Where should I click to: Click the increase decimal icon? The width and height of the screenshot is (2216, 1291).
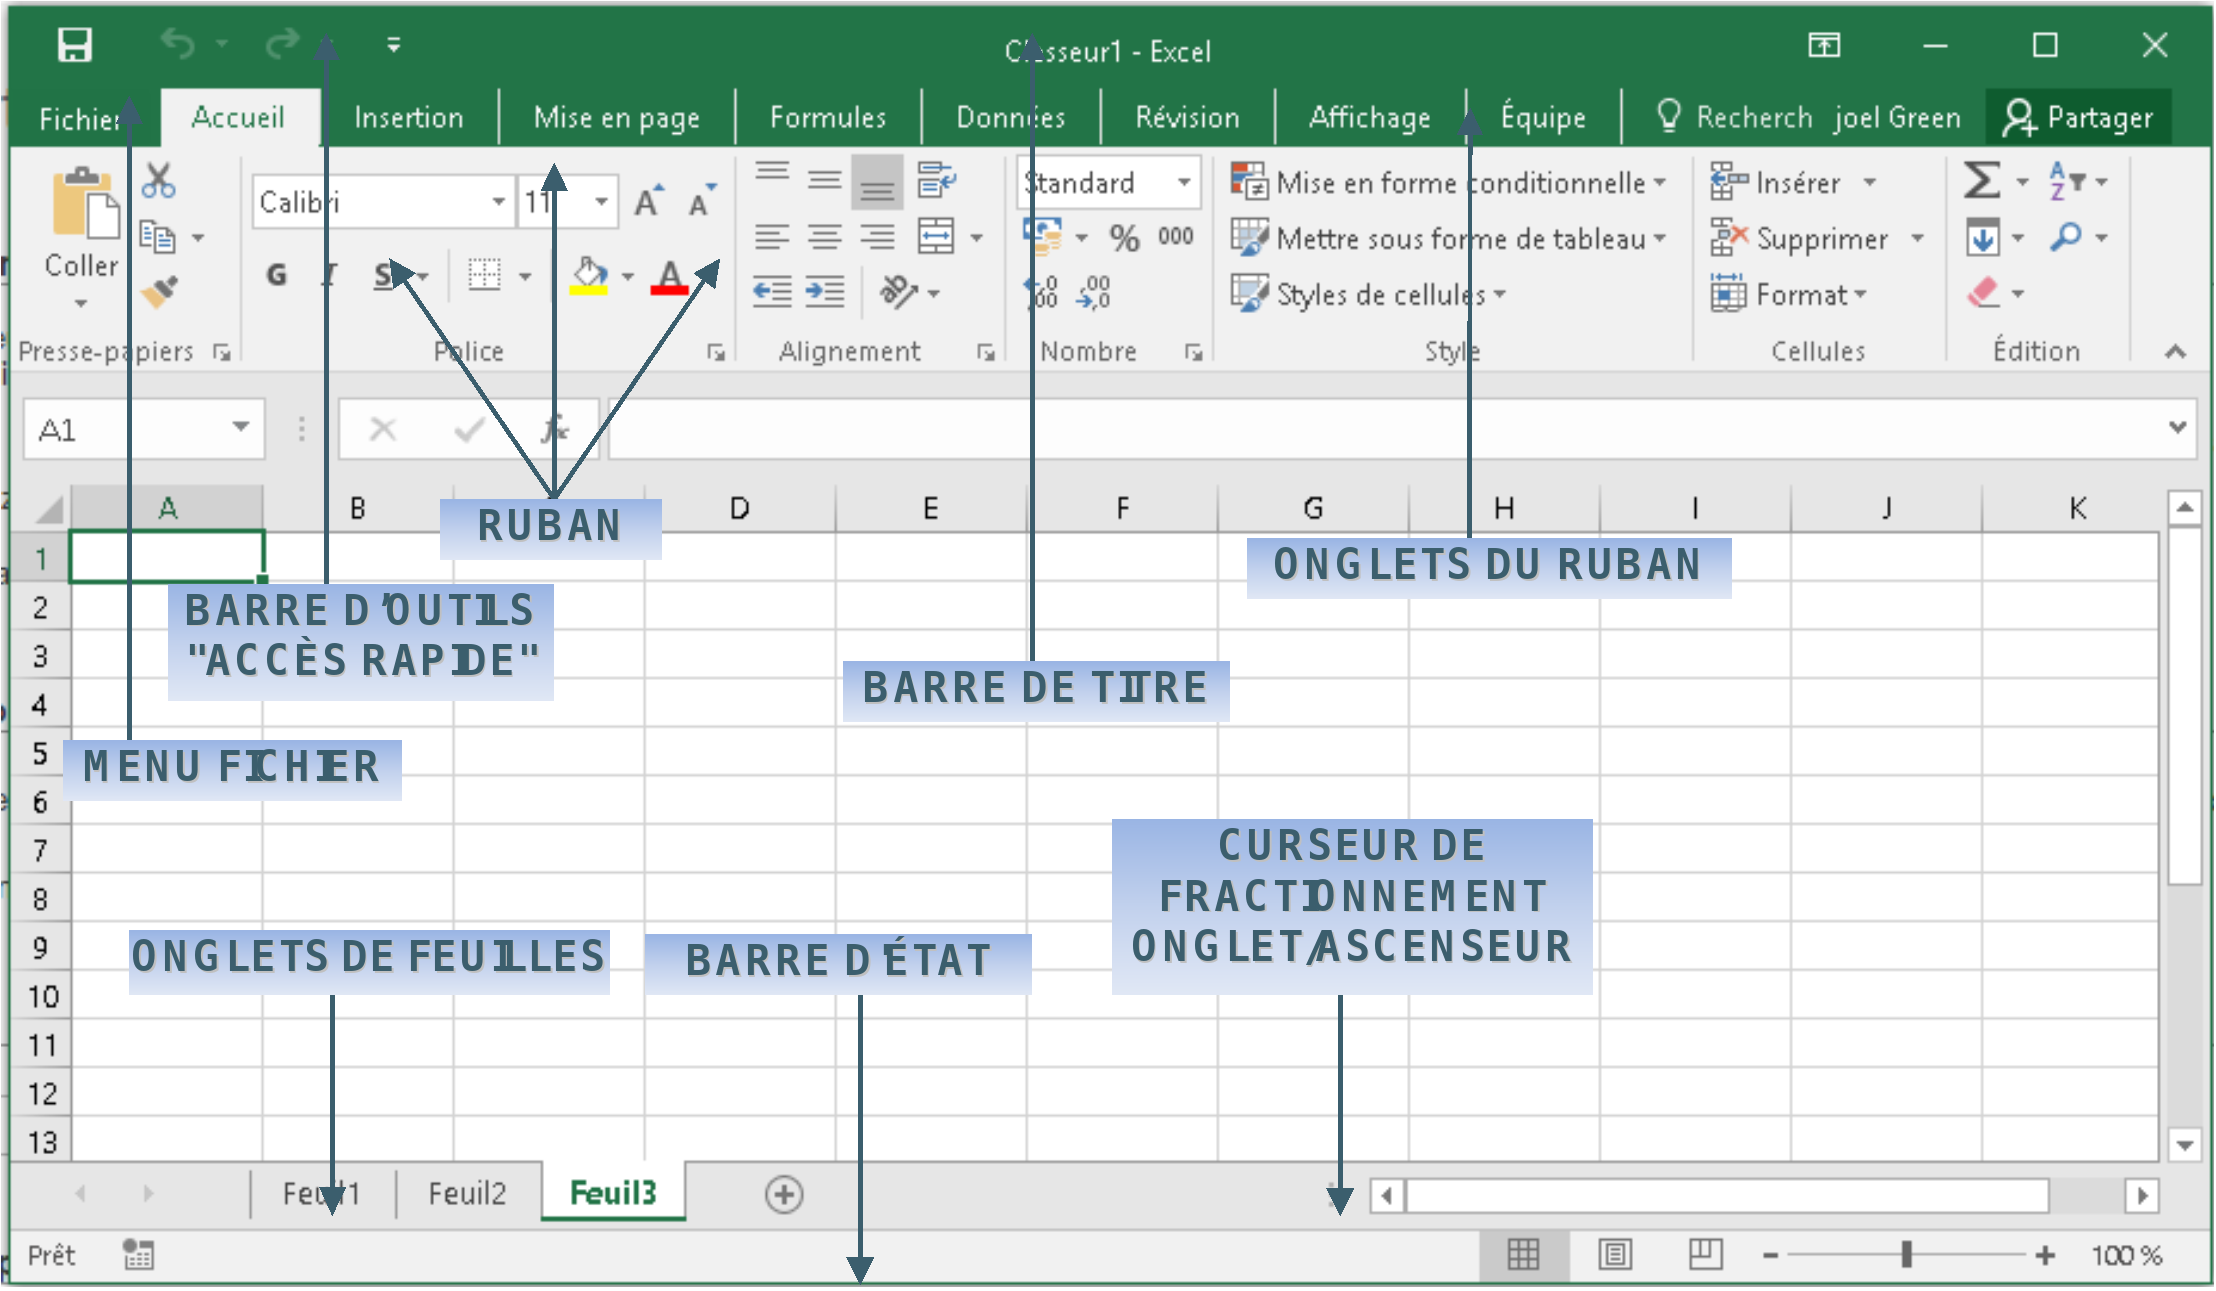pos(1041,293)
